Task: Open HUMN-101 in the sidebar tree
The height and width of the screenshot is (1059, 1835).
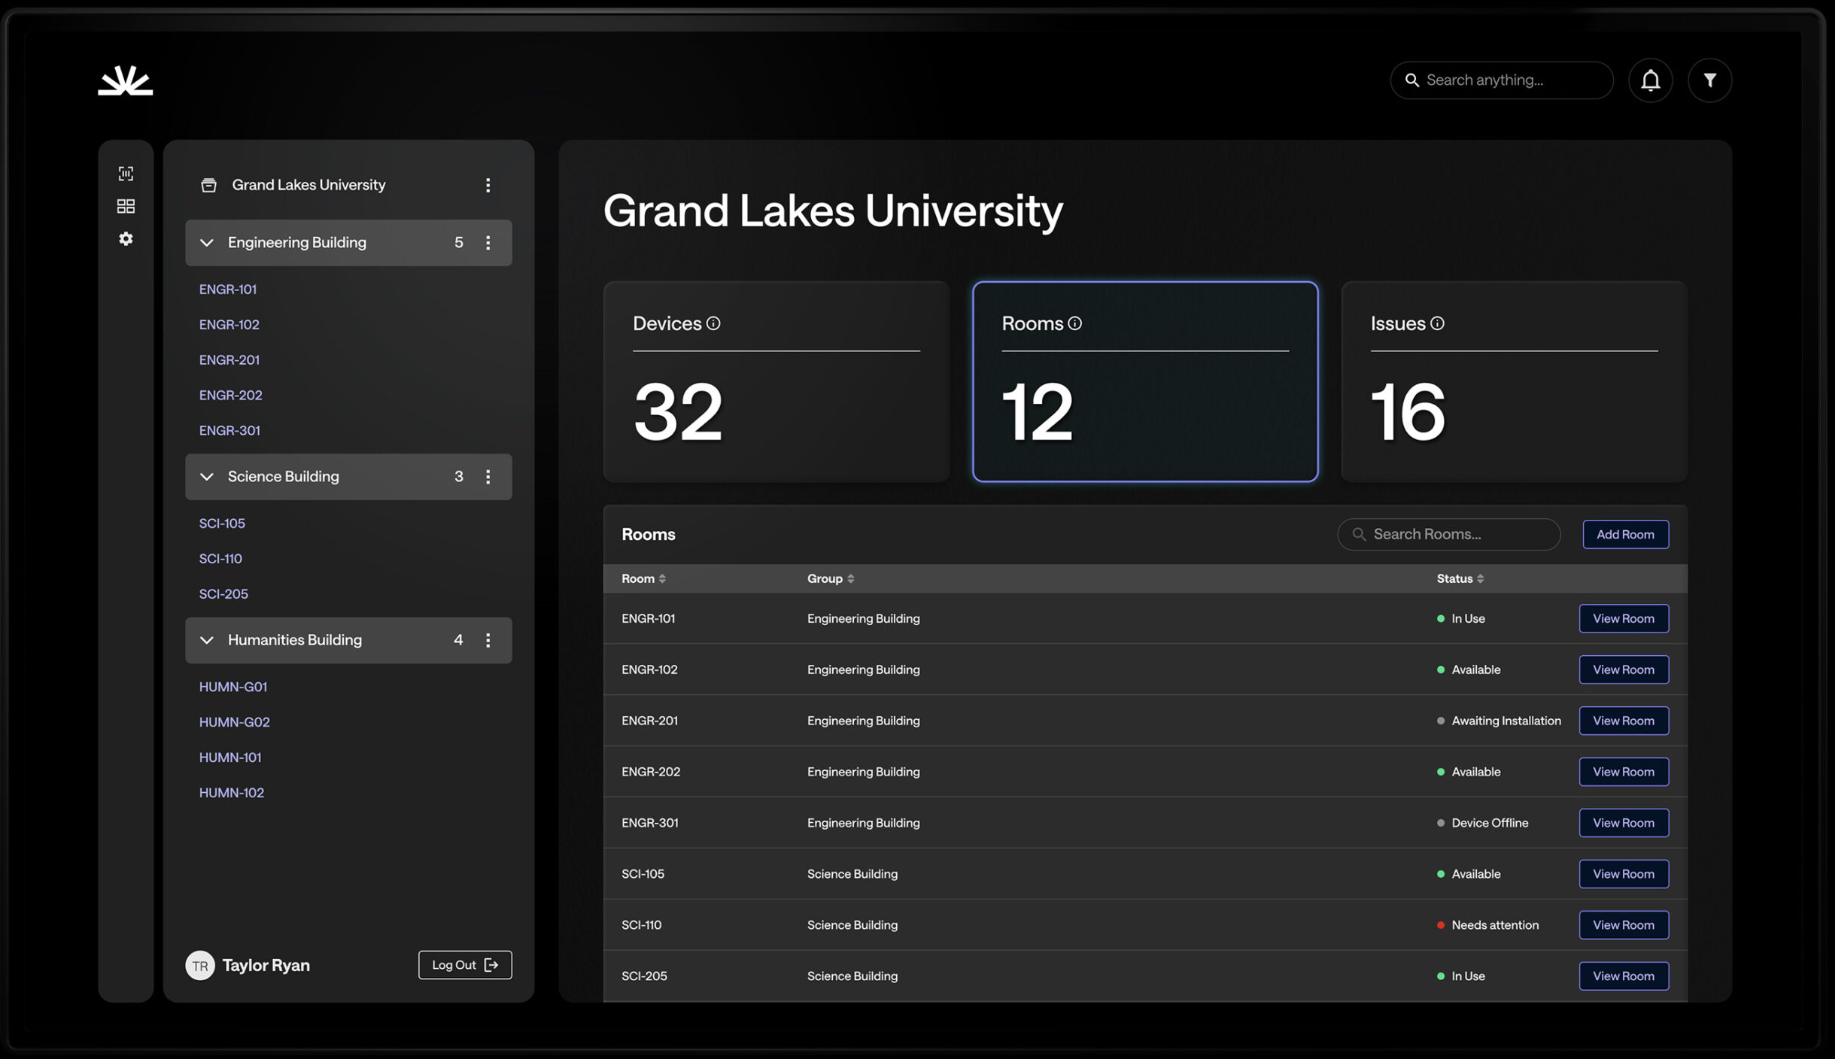Action: tap(230, 757)
